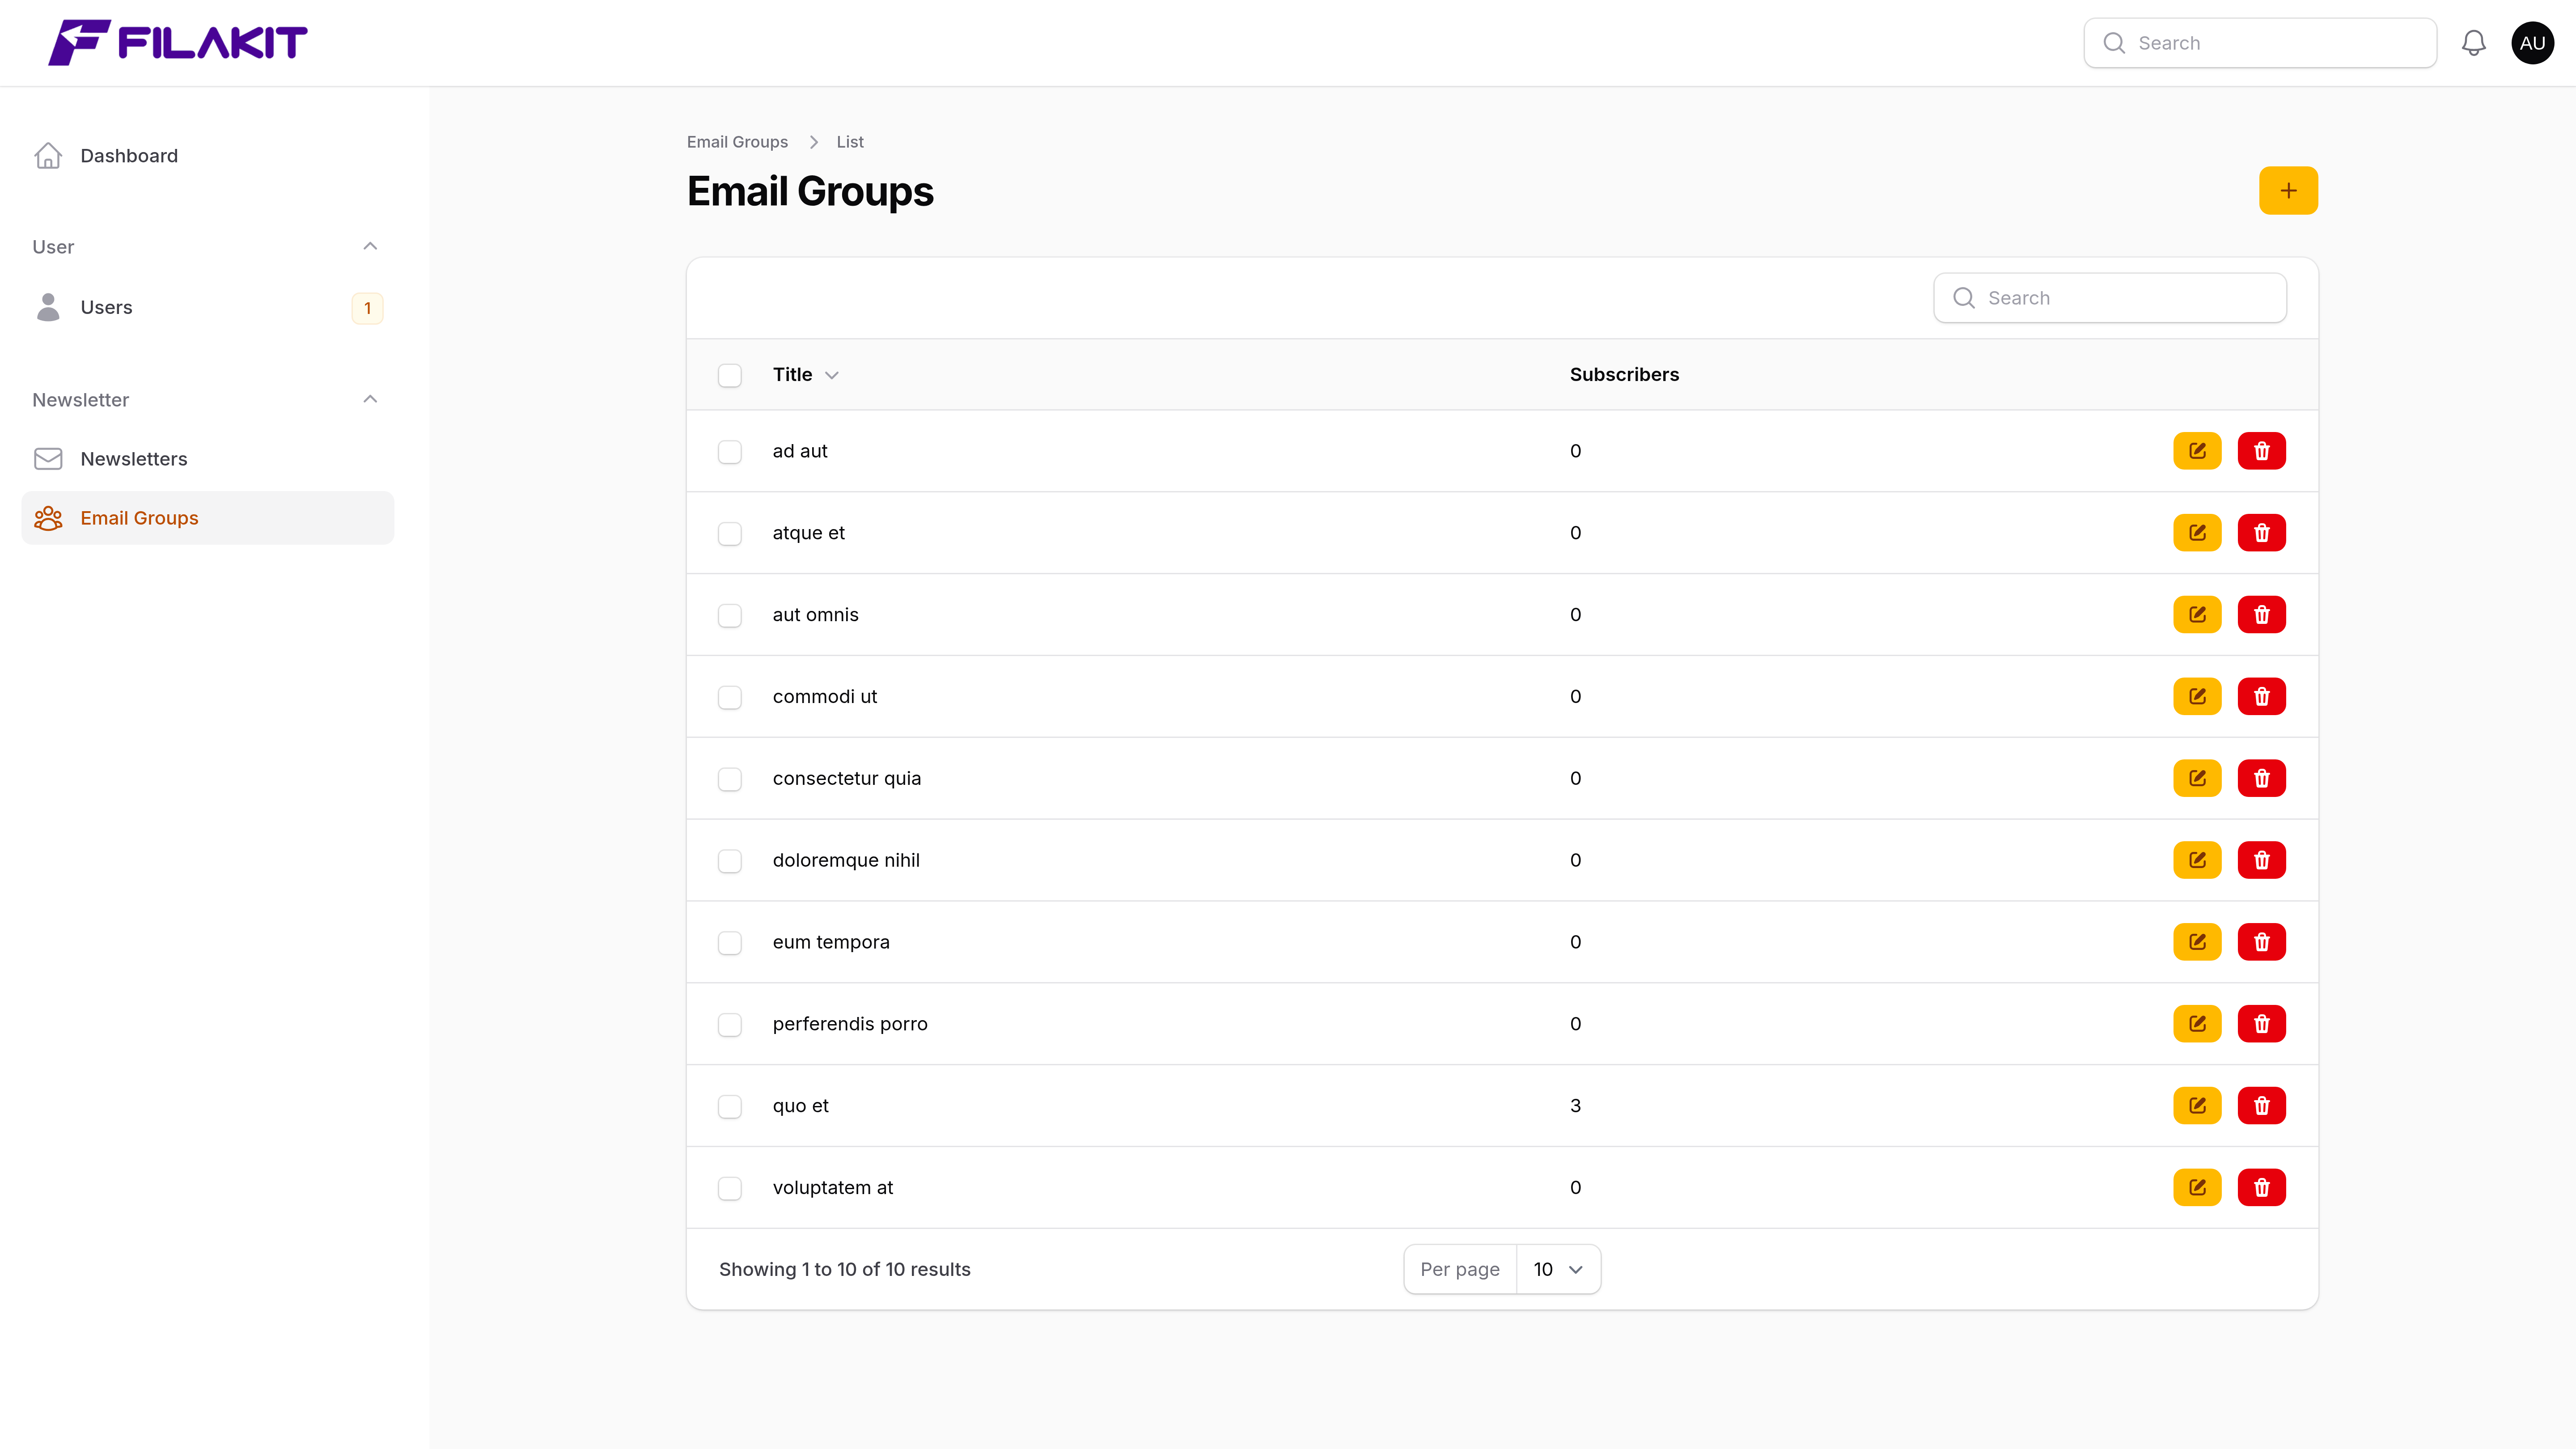Image resolution: width=2576 pixels, height=1449 pixels.
Task: Go to Dashboard in sidebar
Action: pyautogui.click(x=208, y=156)
